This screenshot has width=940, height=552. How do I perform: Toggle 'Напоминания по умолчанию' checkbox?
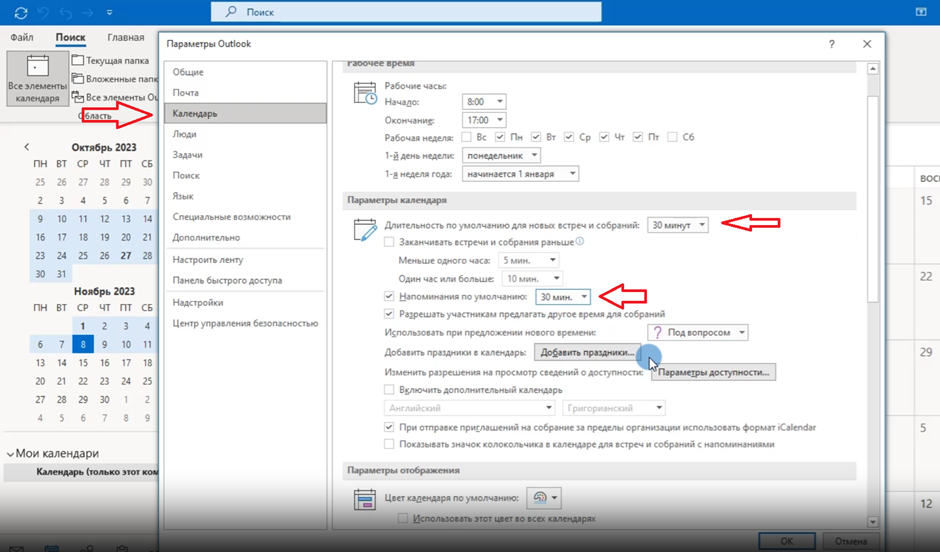point(390,297)
